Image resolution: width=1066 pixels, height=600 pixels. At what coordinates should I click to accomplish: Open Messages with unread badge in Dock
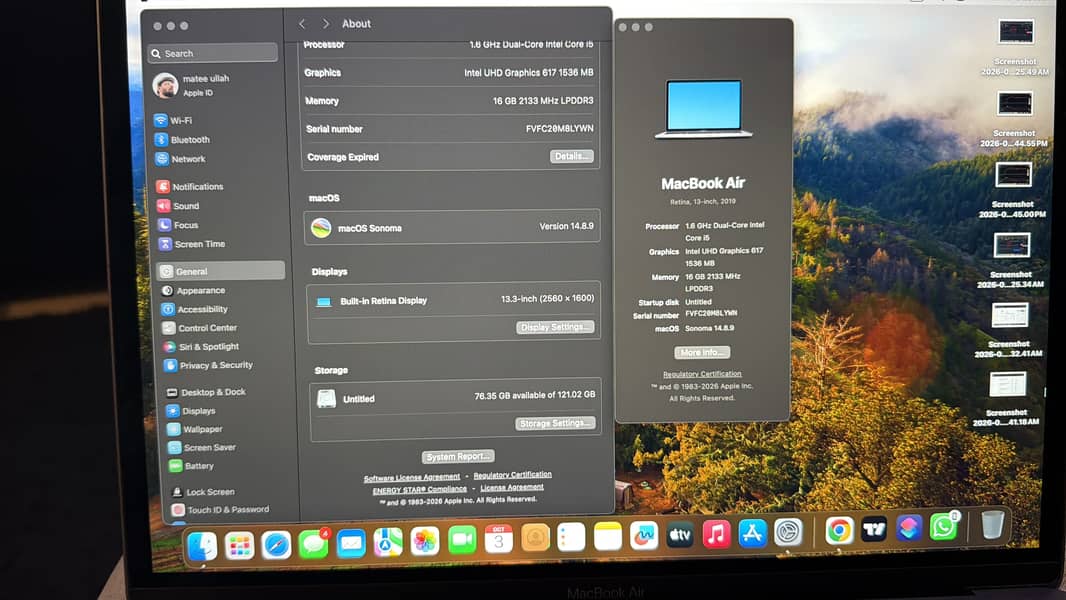pyautogui.click(x=313, y=544)
